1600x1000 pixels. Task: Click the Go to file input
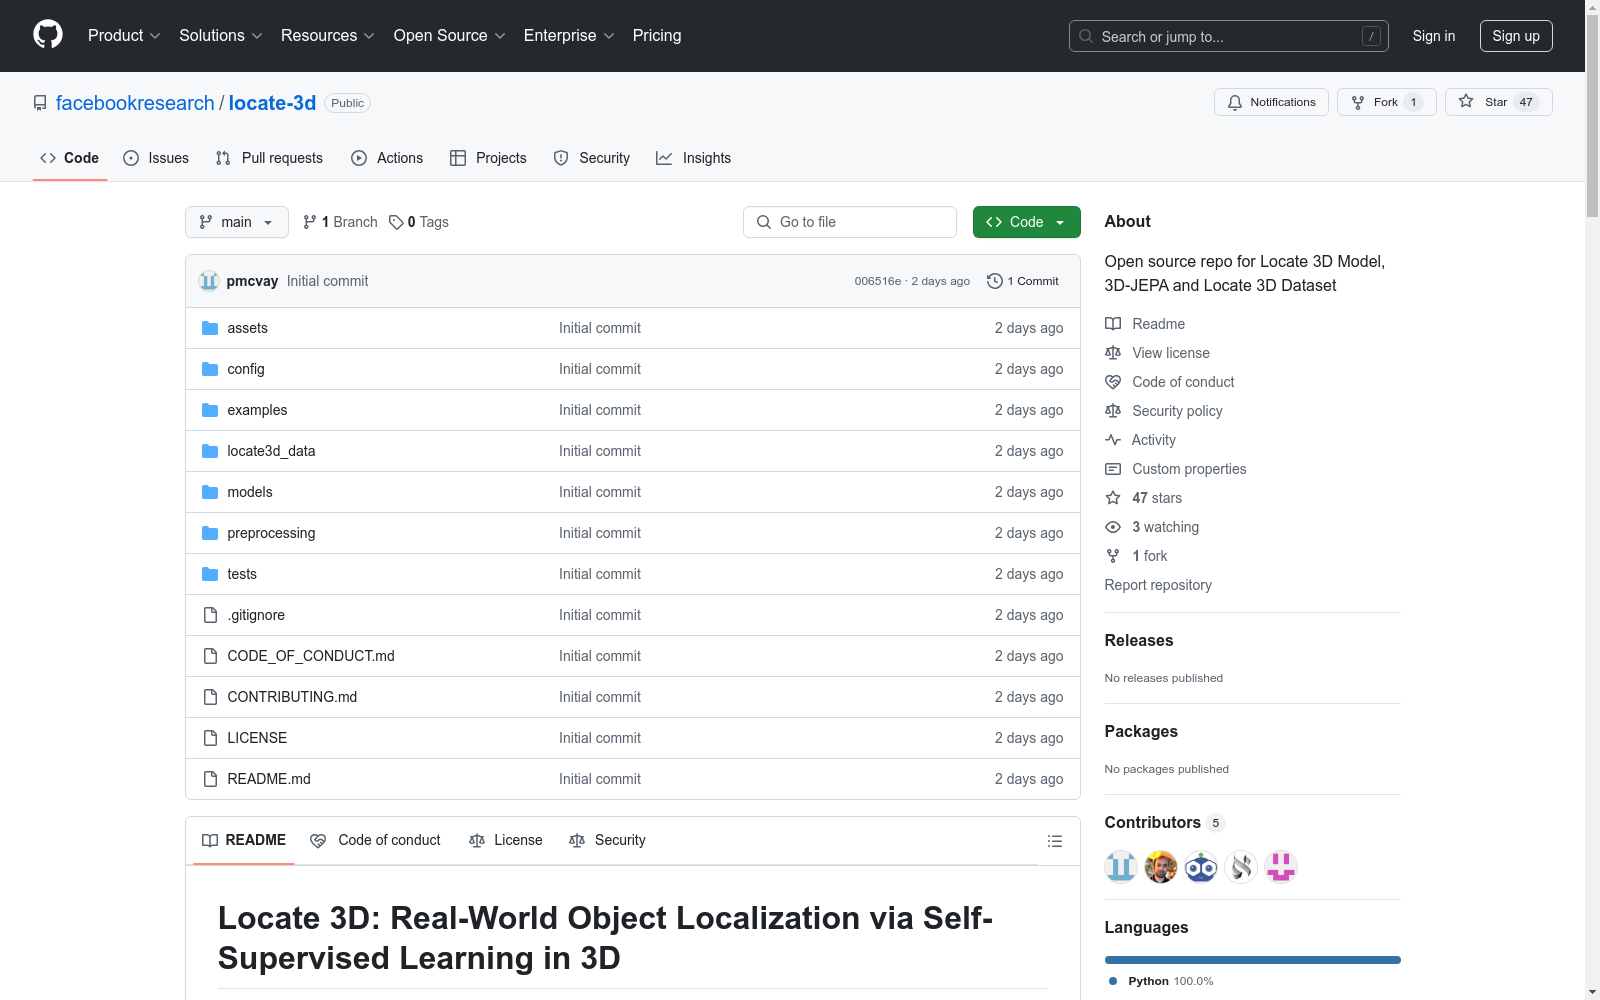(x=850, y=222)
